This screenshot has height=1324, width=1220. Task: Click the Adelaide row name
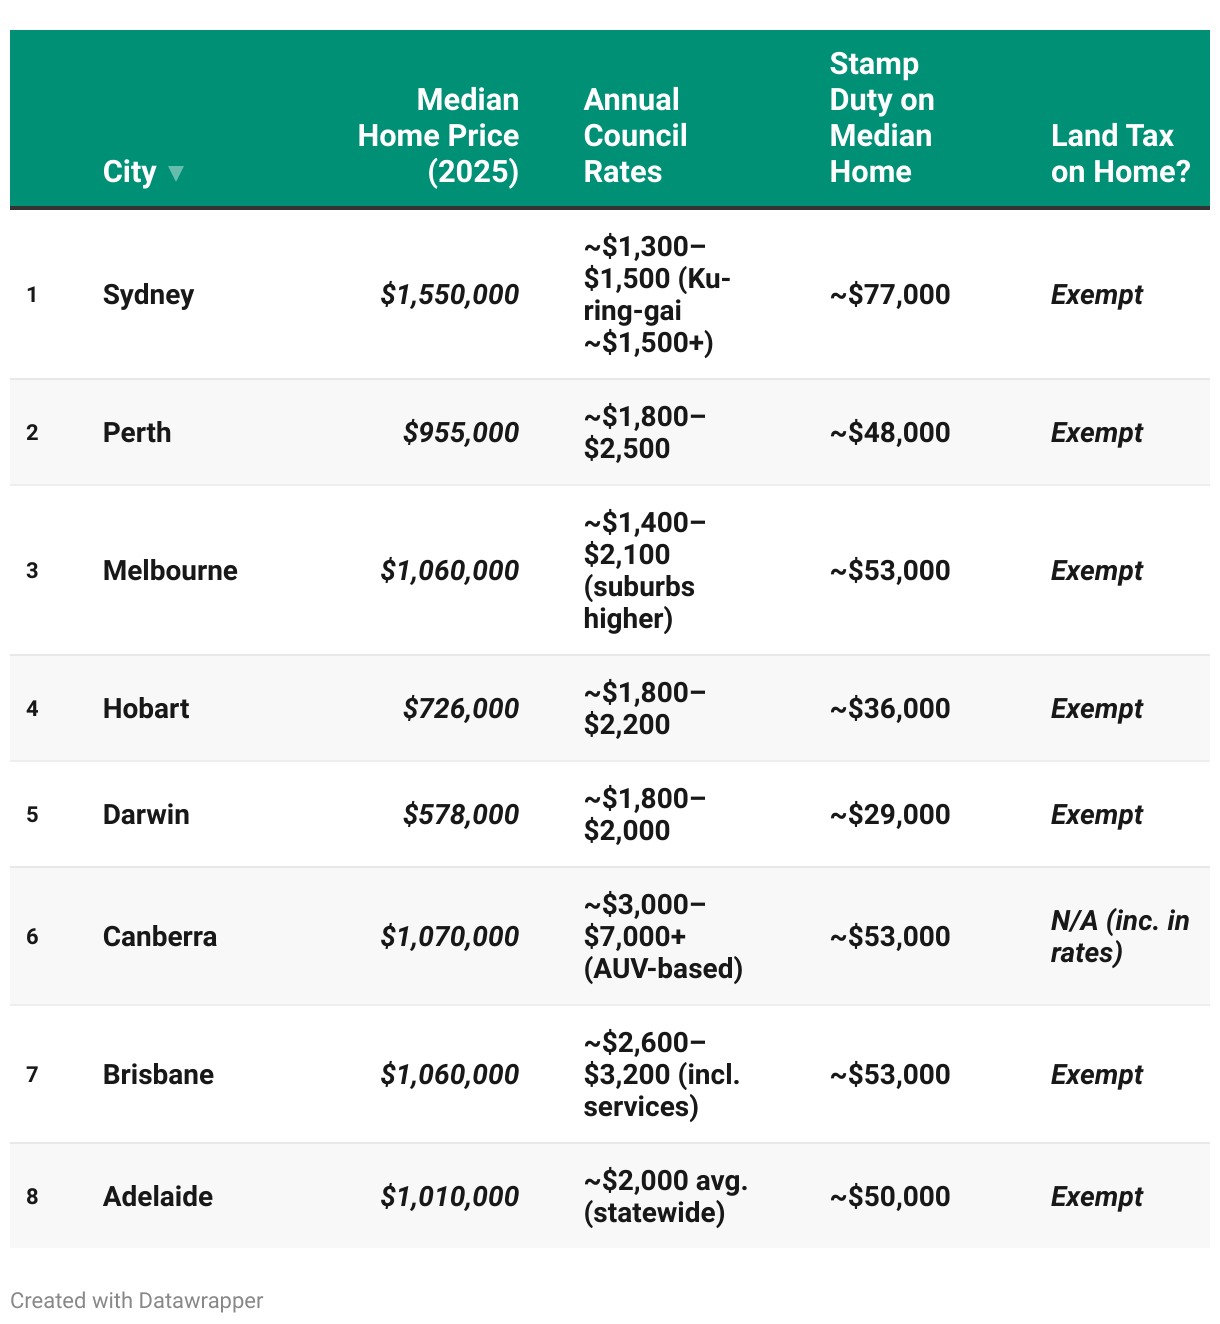point(158,1196)
